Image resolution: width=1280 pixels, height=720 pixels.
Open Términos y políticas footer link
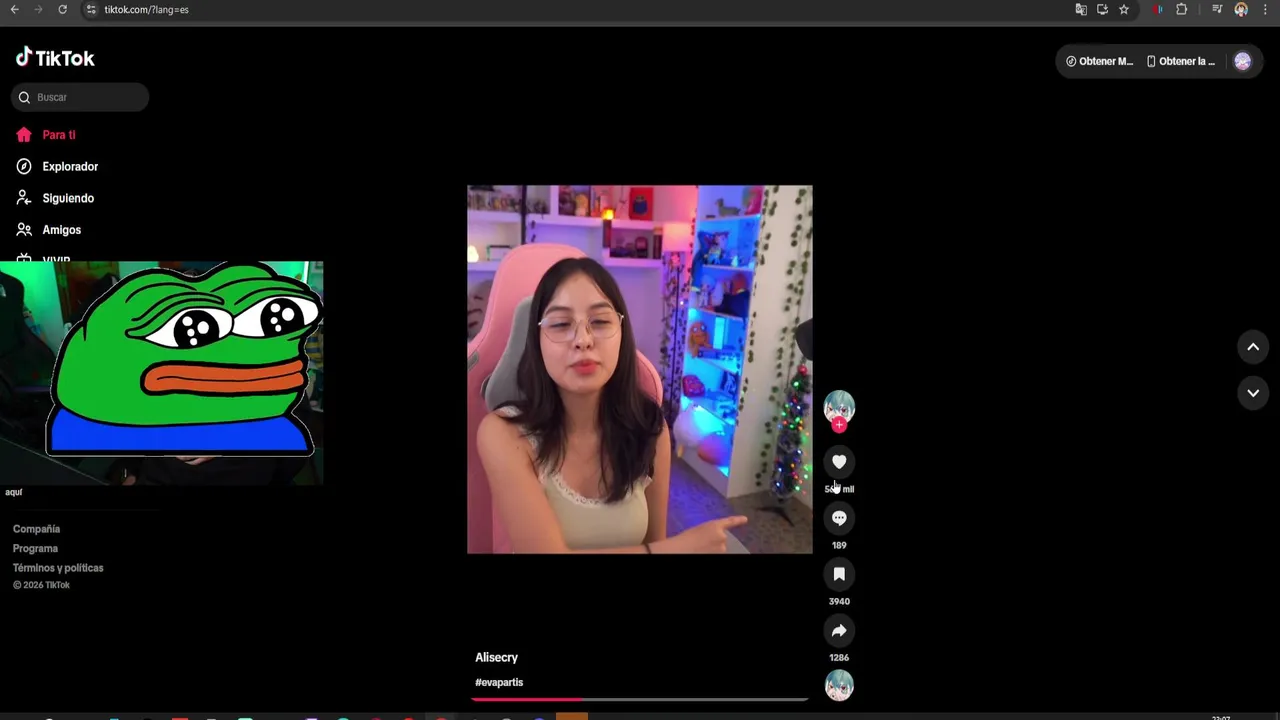click(x=58, y=568)
